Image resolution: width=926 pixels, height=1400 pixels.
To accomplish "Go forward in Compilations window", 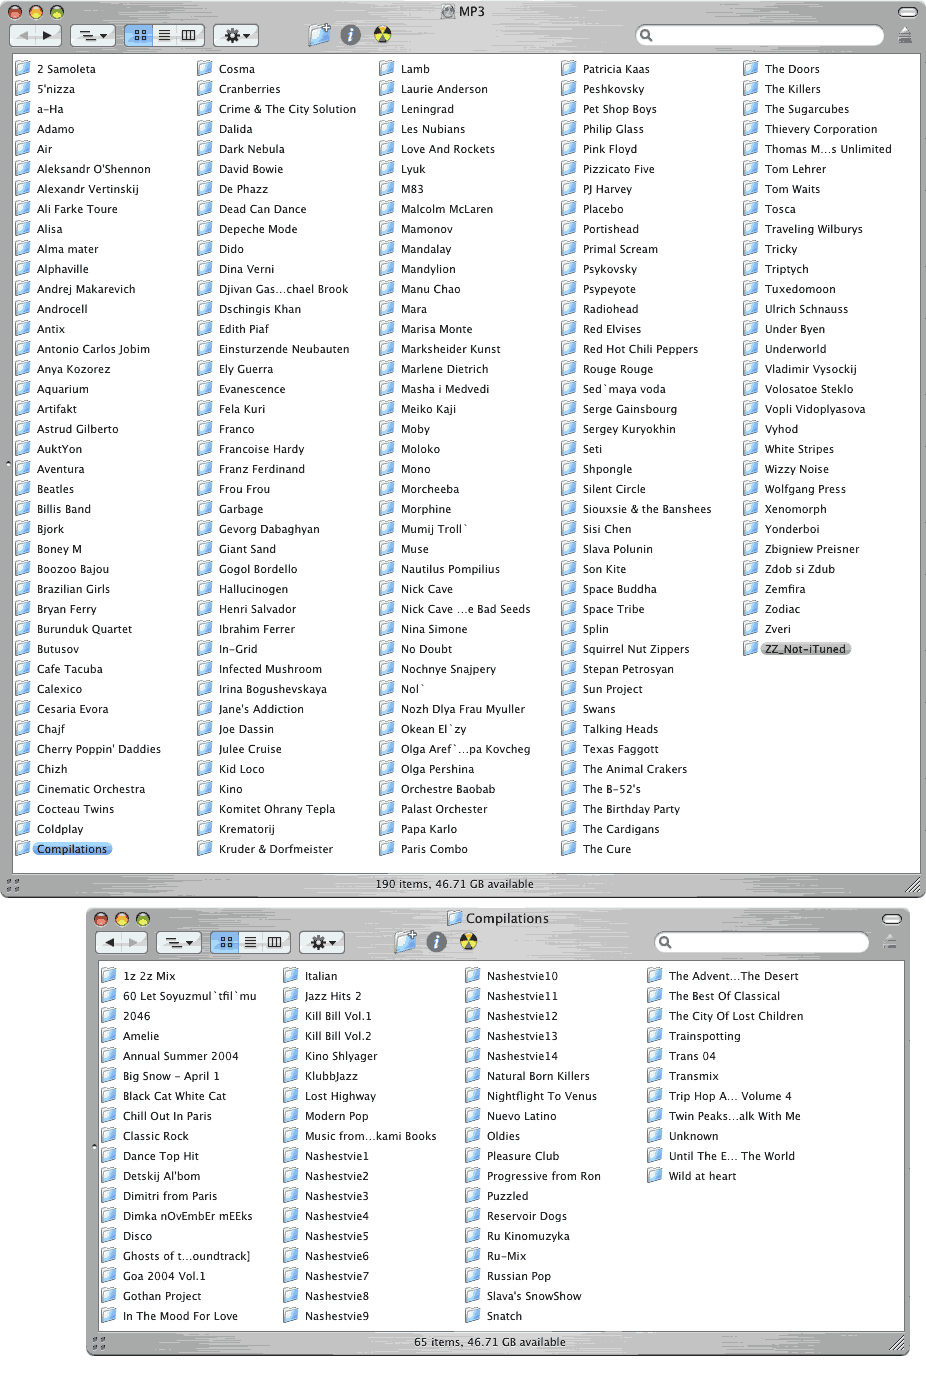I will click(135, 942).
